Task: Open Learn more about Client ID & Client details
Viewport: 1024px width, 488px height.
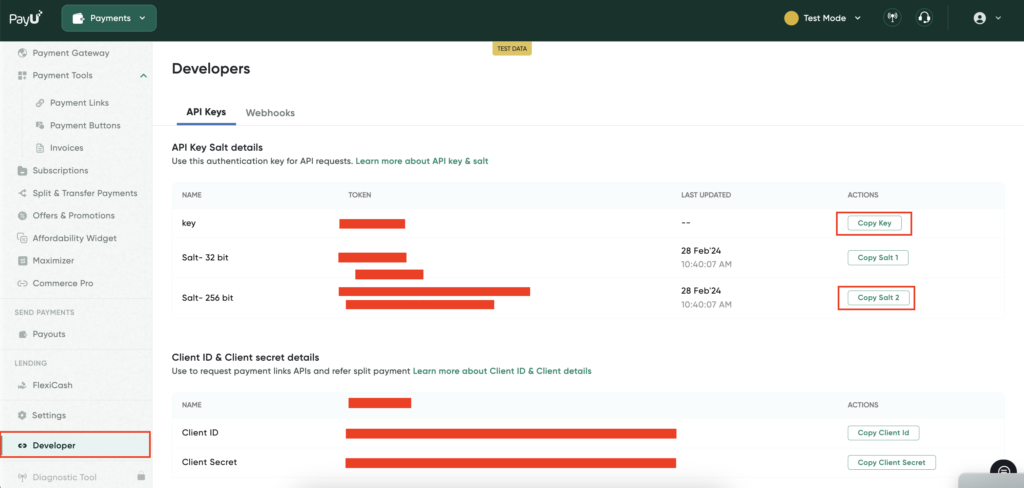Action: 502,371
